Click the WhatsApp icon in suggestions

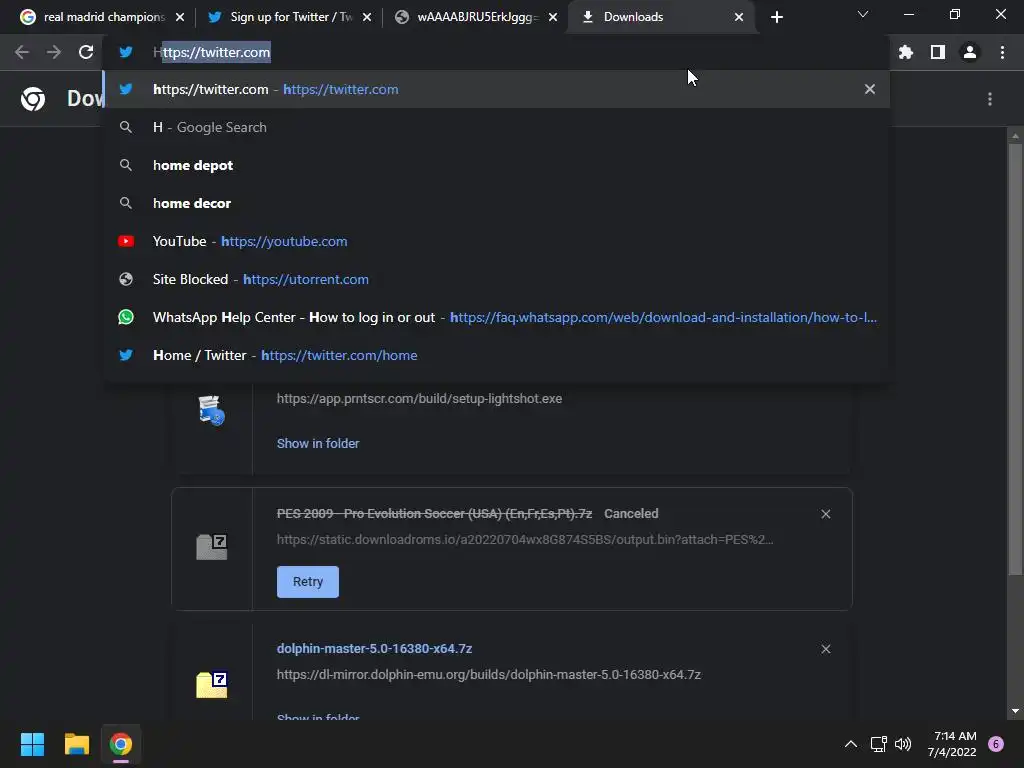pyautogui.click(x=126, y=317)
